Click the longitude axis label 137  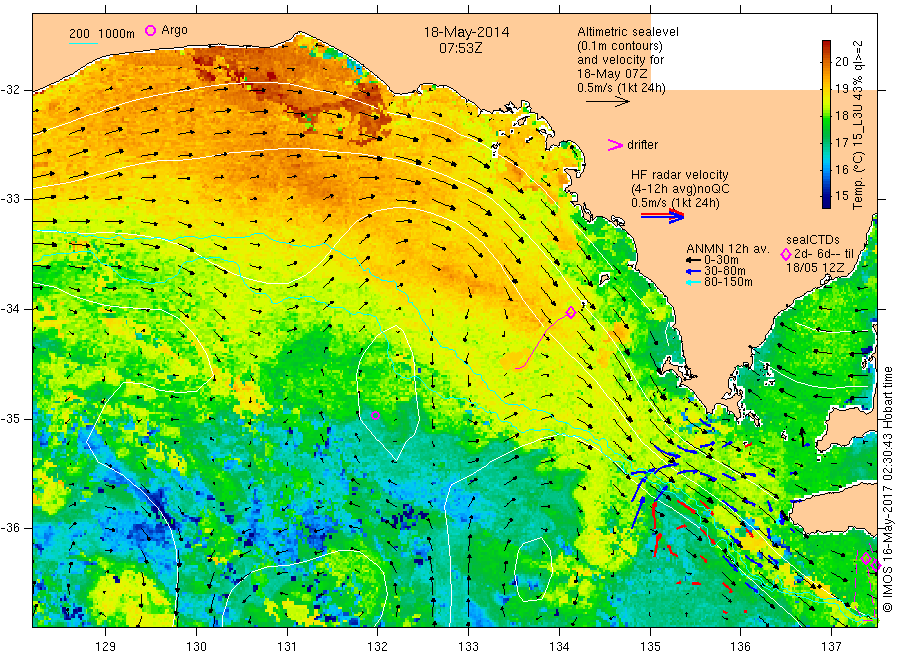coord(831,647)
